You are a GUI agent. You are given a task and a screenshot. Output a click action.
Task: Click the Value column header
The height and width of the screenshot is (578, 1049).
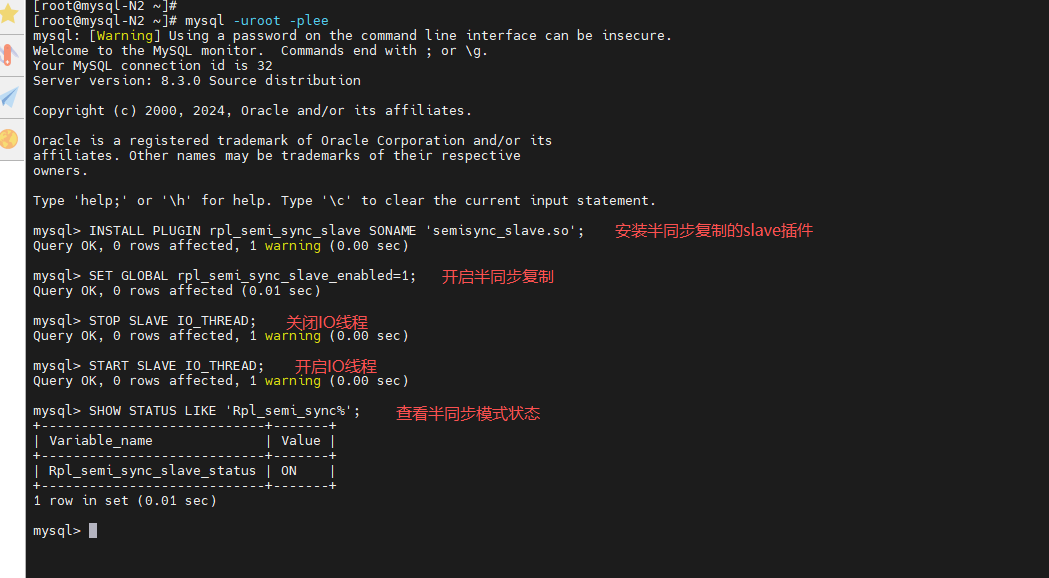pyautogui.click(x=300, y=441)
